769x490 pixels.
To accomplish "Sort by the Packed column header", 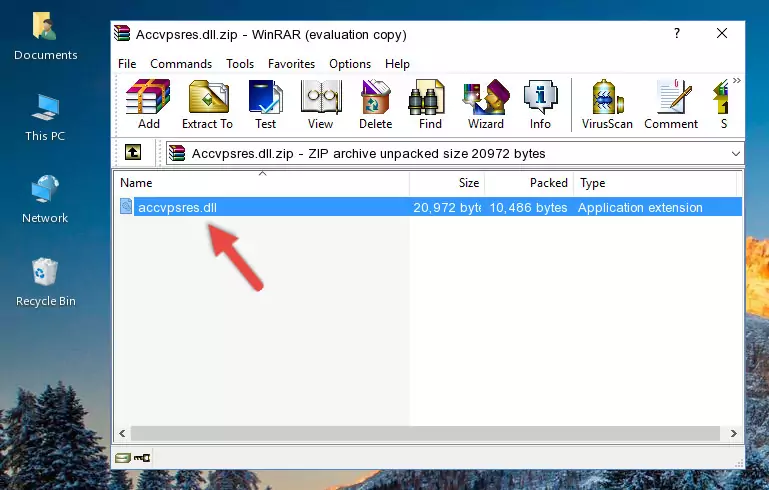I will [x=529, y=183].
